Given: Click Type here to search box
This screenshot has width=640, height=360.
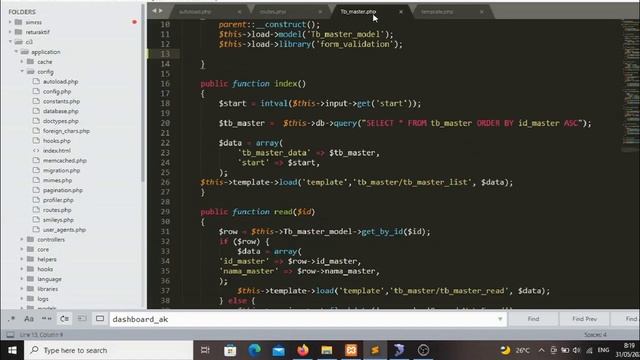Looking at the screenshot, I should [x=109, y=350].
